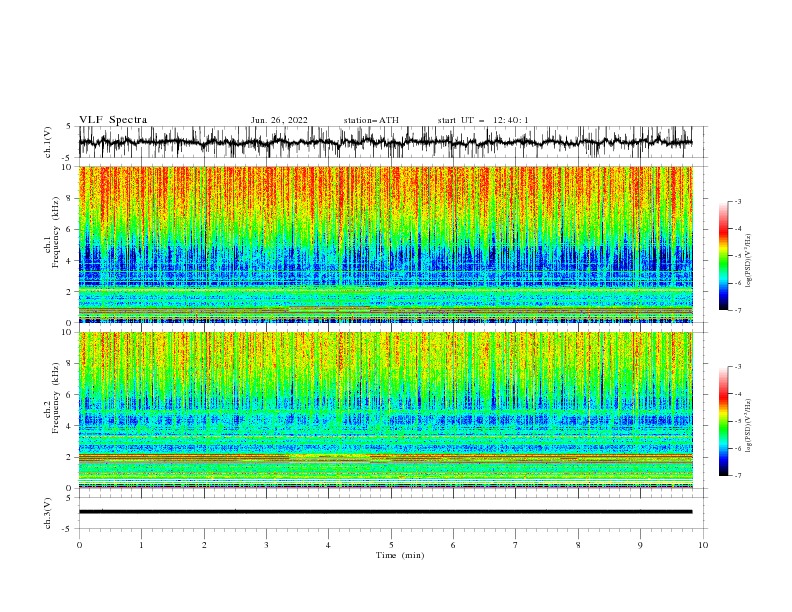Click time axis tick label '10'
The height and width of the screenshot is (612, 792).
(x=703, y=545)
